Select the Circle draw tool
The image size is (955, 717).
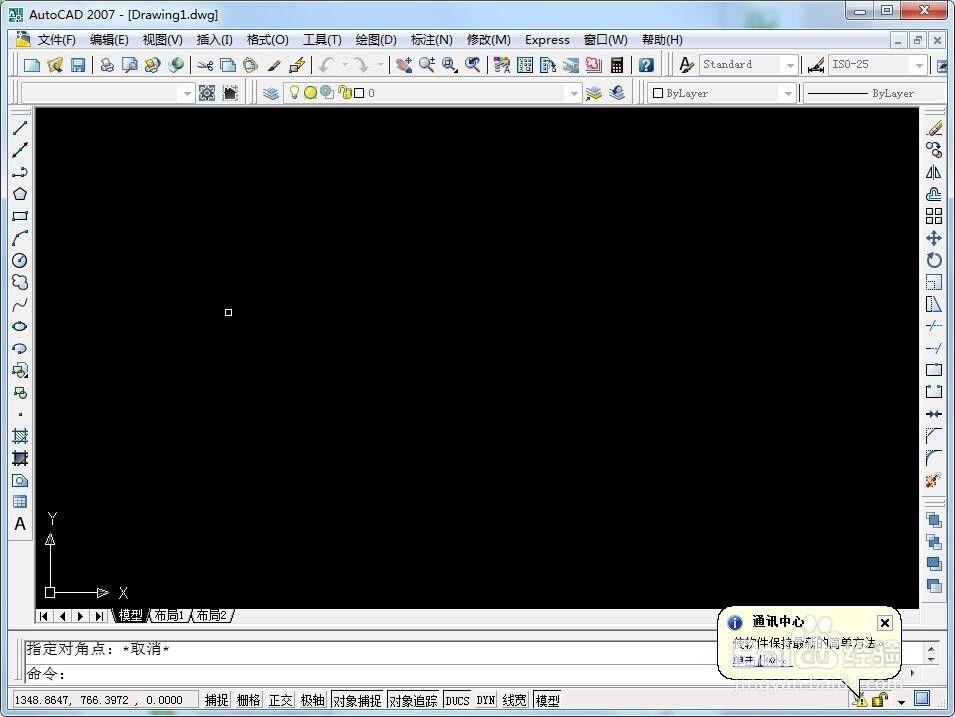click(19, 260)
